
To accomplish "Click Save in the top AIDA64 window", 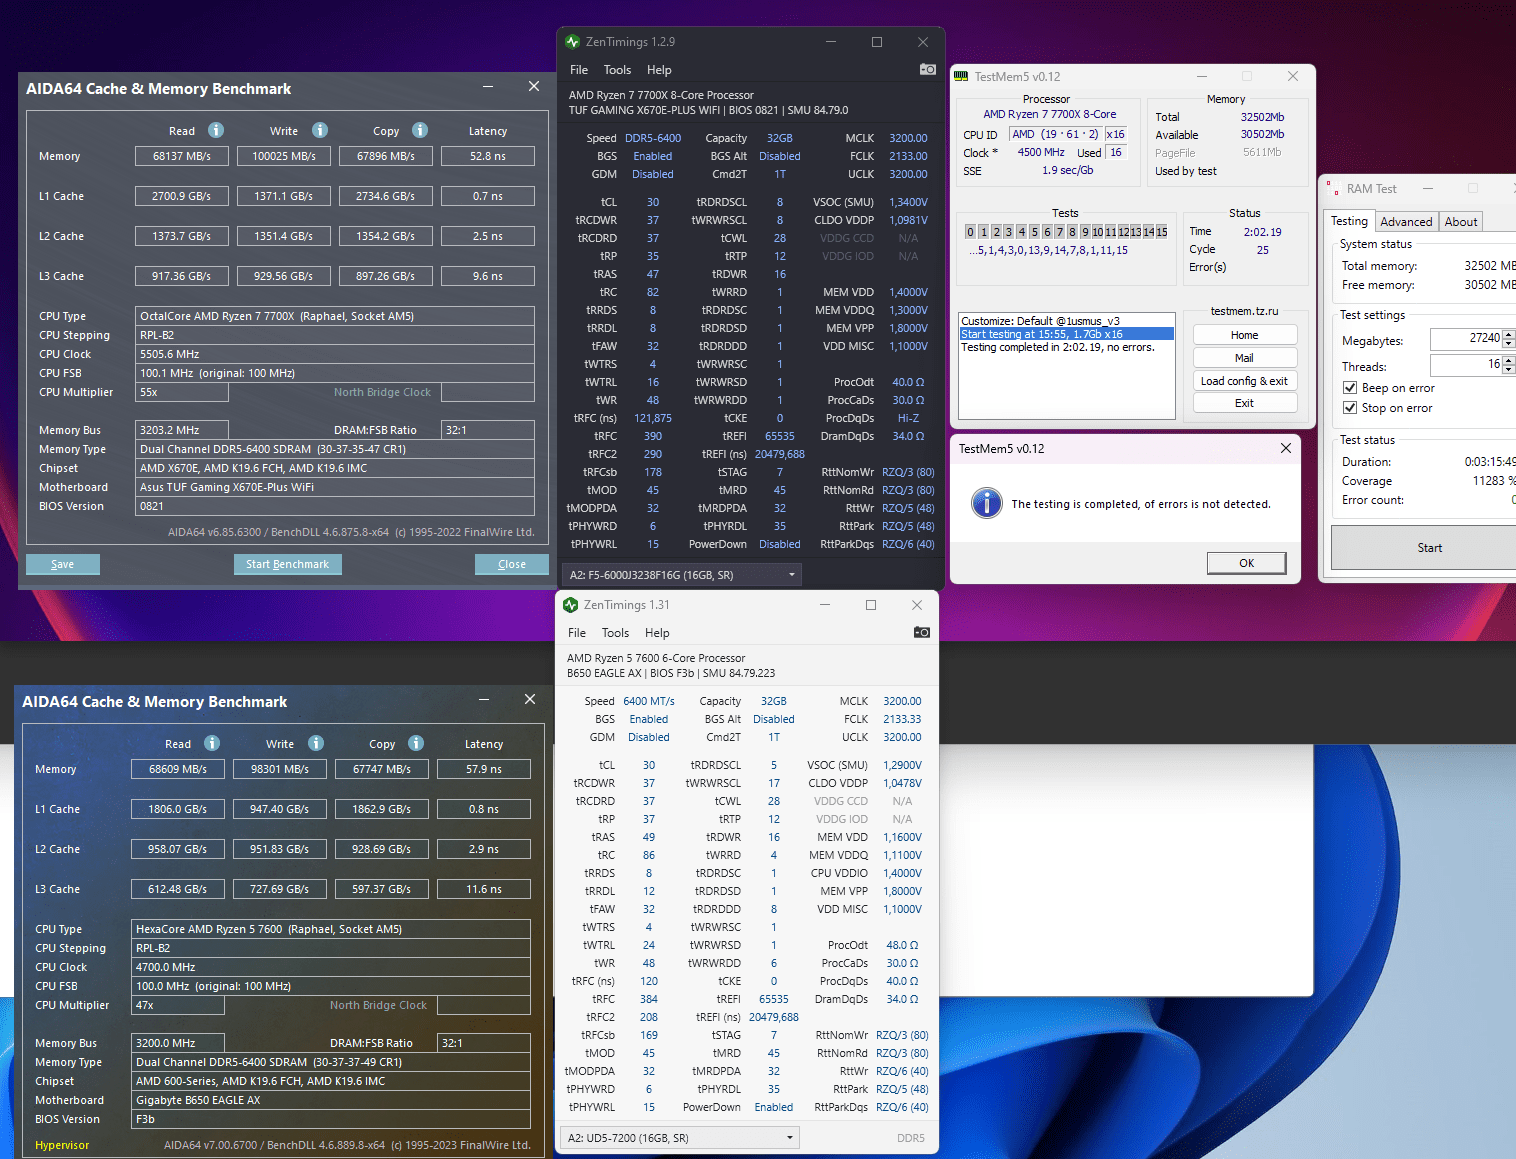I will tap(62, 564).
